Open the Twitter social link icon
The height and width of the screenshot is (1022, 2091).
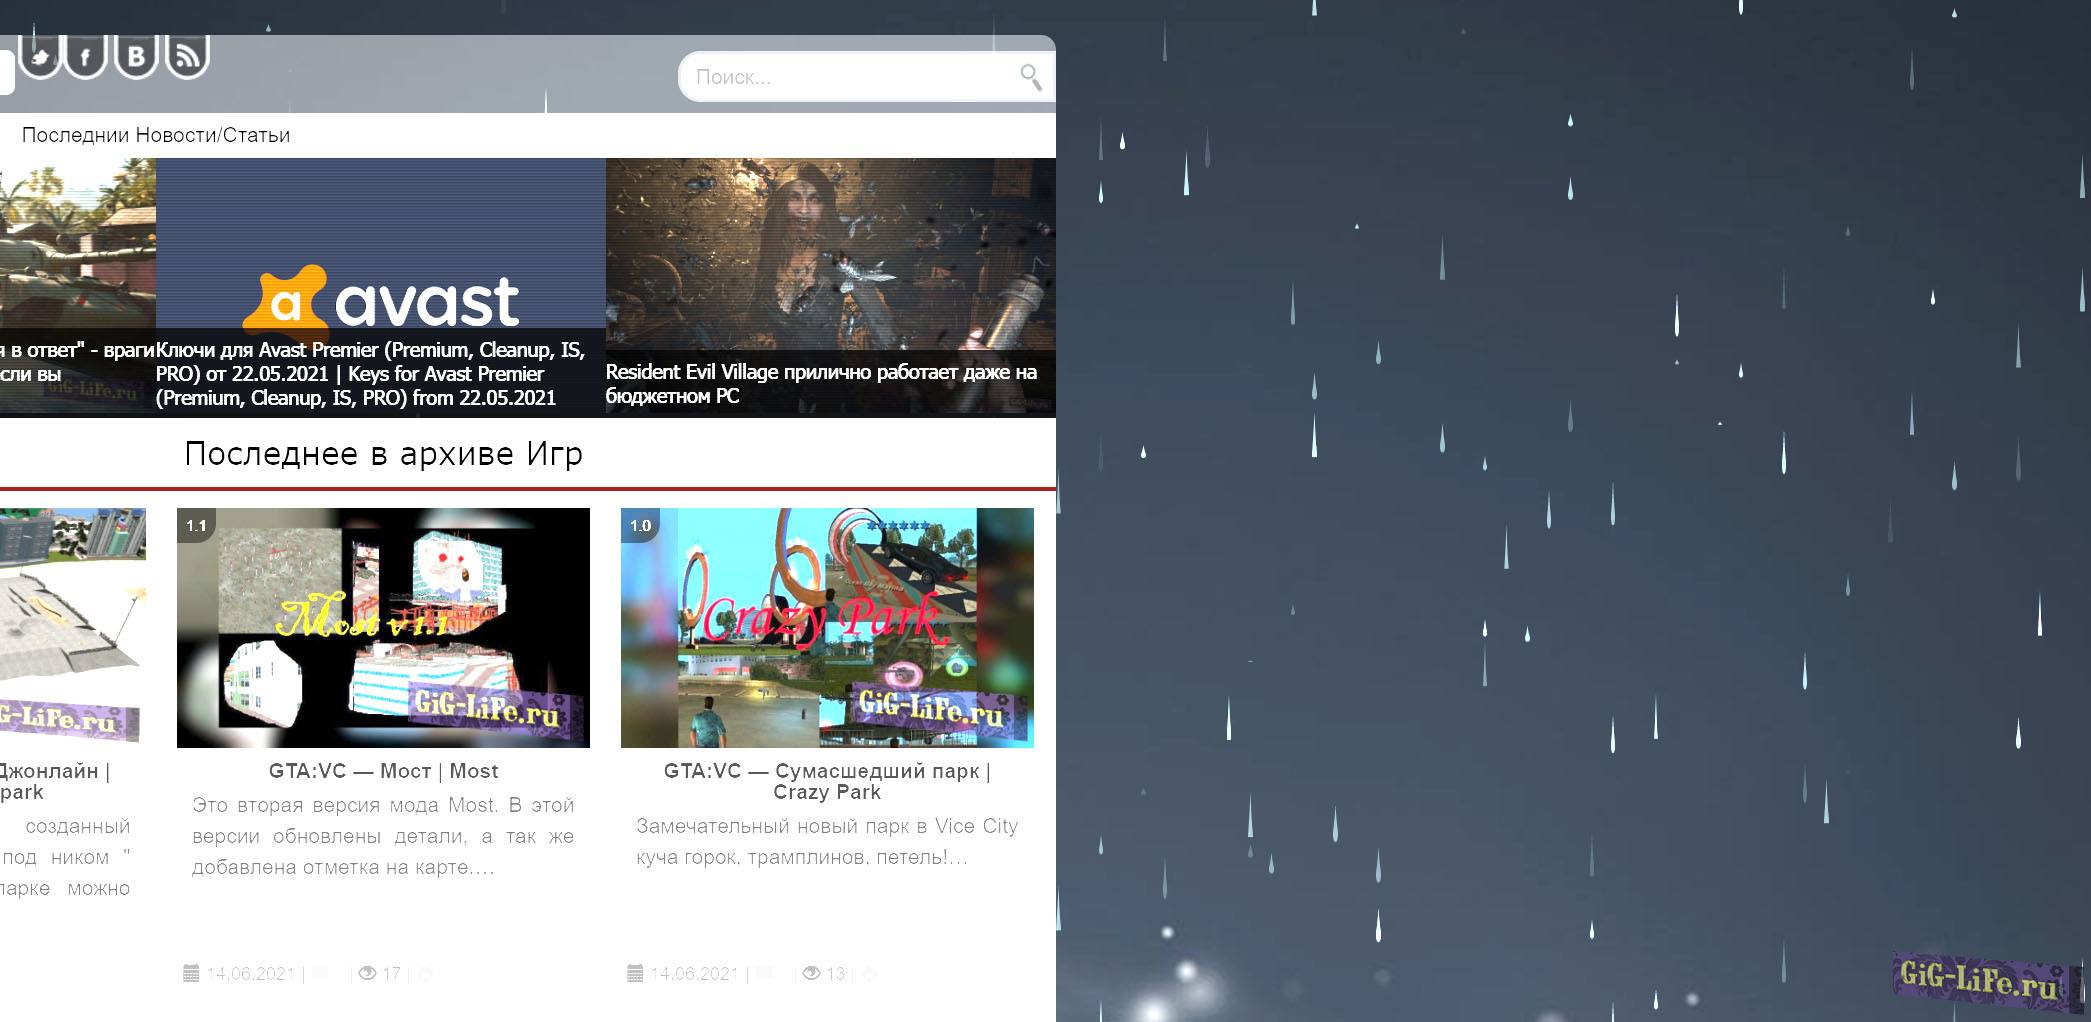(40, 56)
